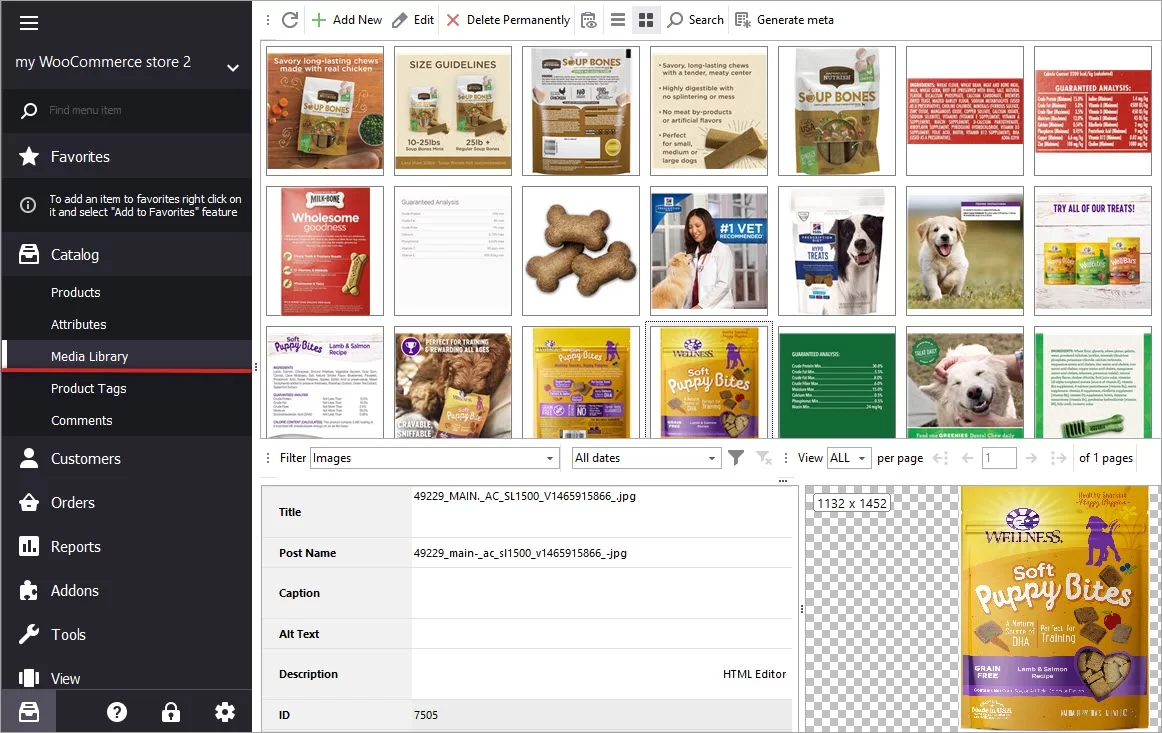Open the Images filter dropdown
Viewport: 1162px width, 733px height.
(434, 457)
